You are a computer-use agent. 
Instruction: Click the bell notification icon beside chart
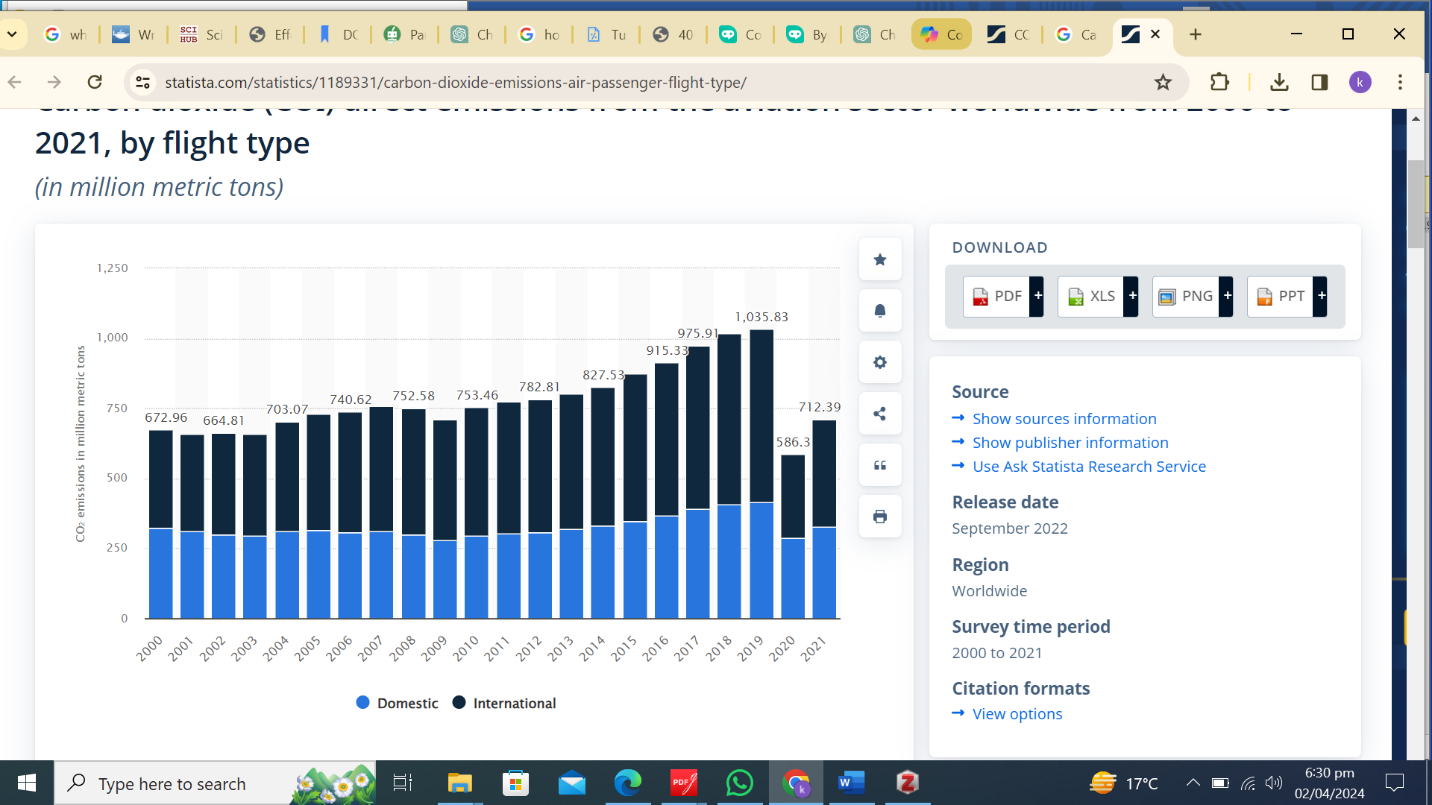pyautogui.click(x=880, y=311)
